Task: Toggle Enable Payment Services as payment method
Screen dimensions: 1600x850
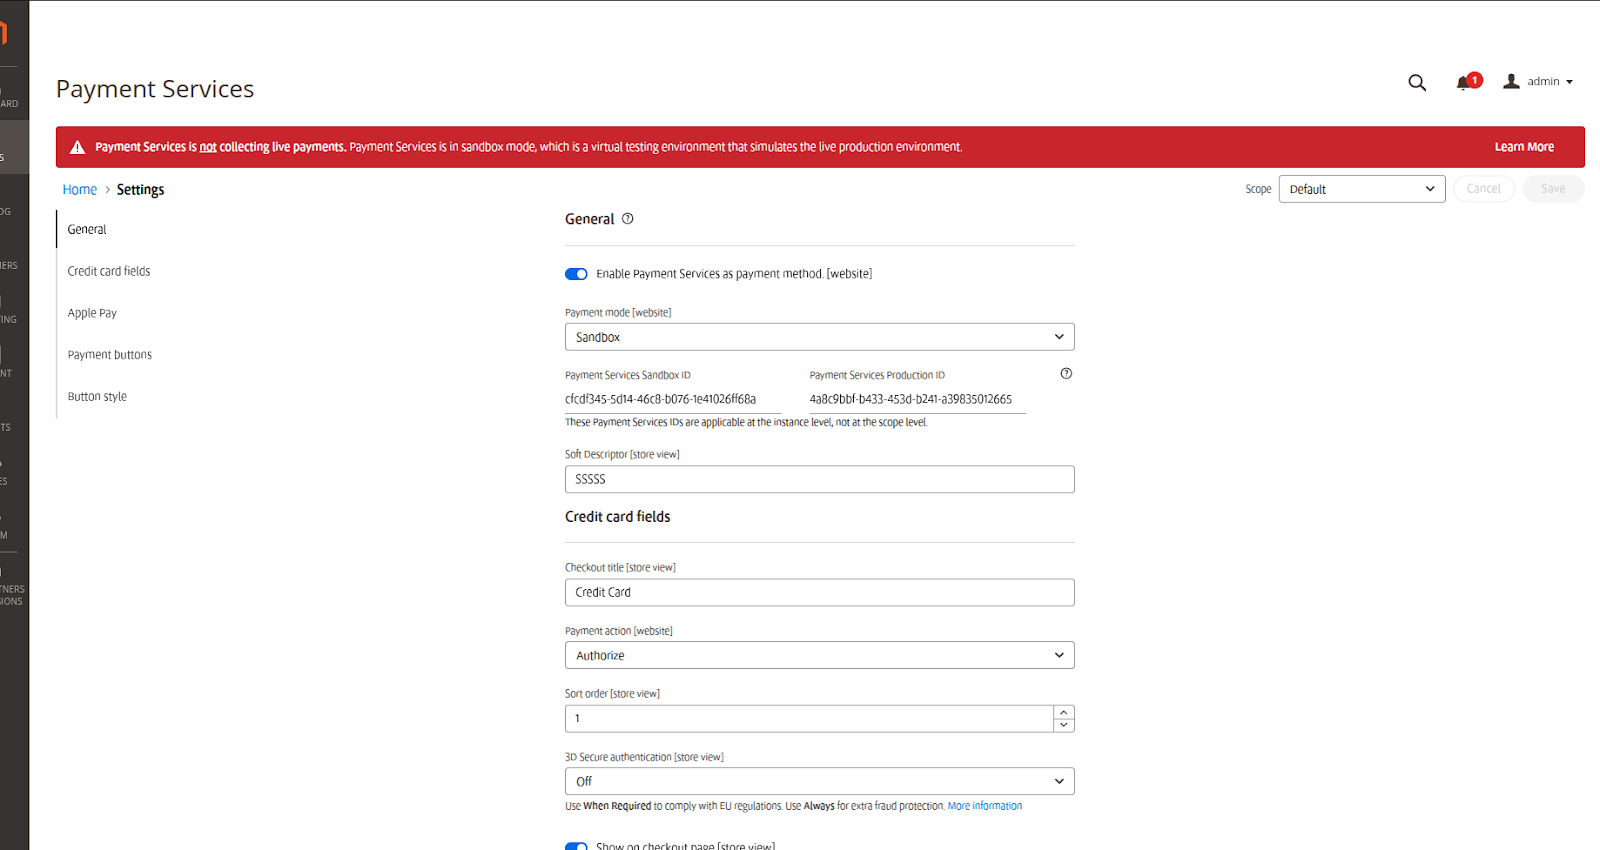Action: pos(576,274)
